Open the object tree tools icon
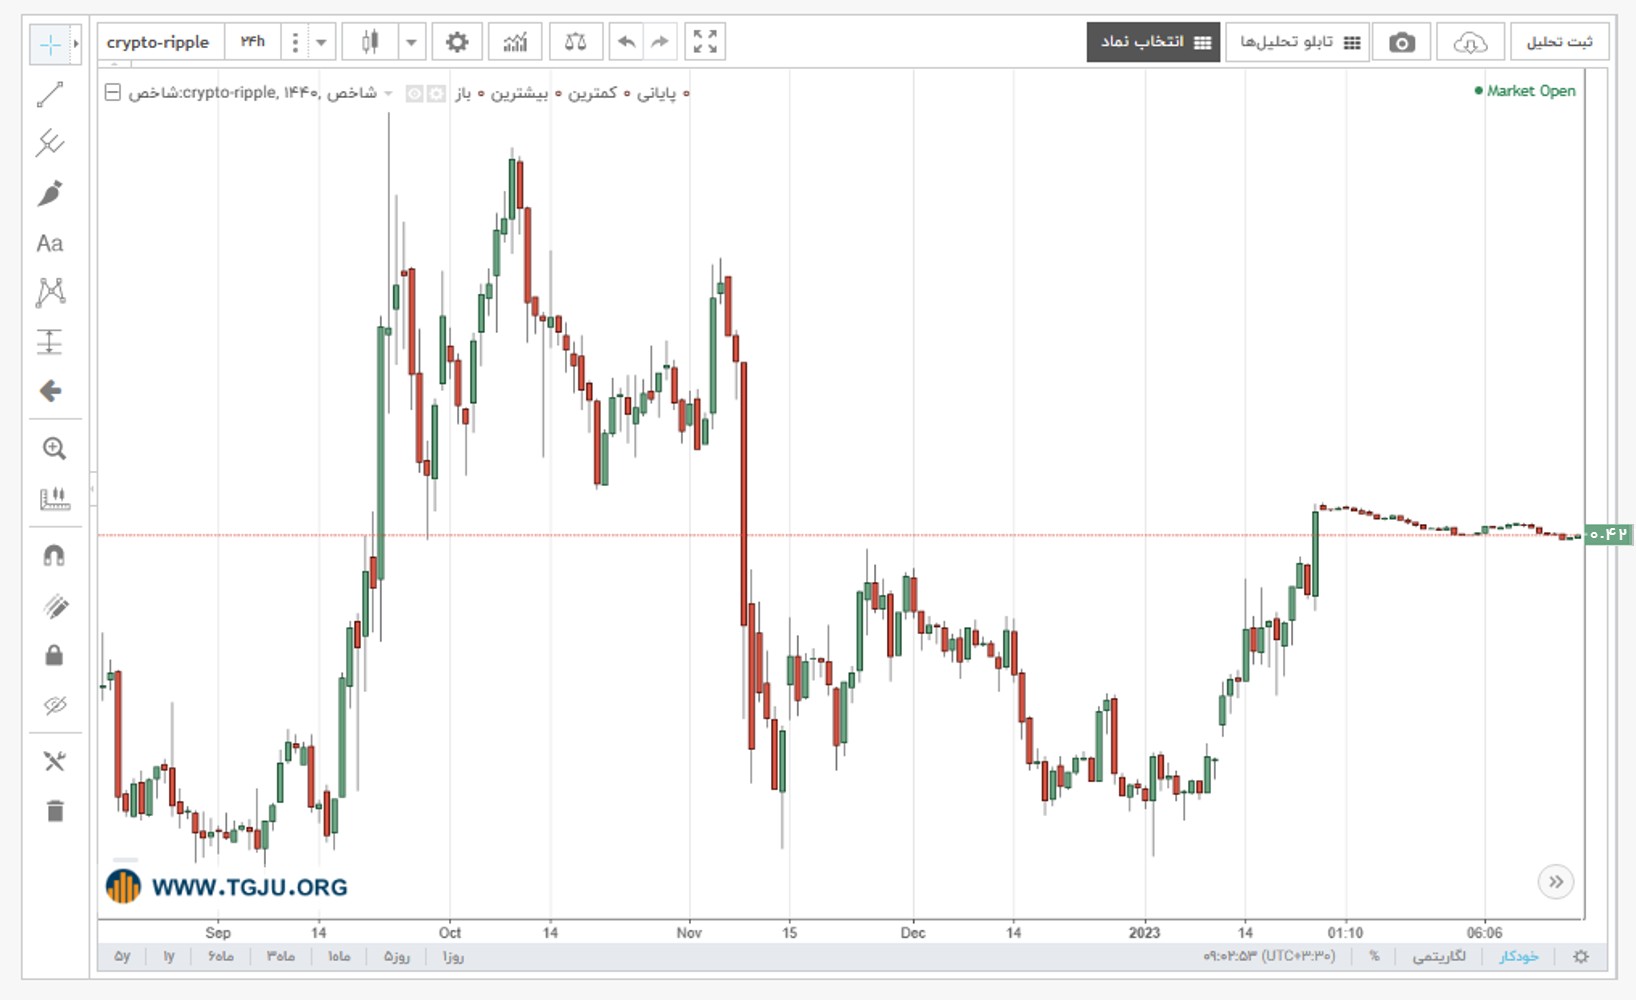Screen dimensions: 1636x1000 coord(54,762)
